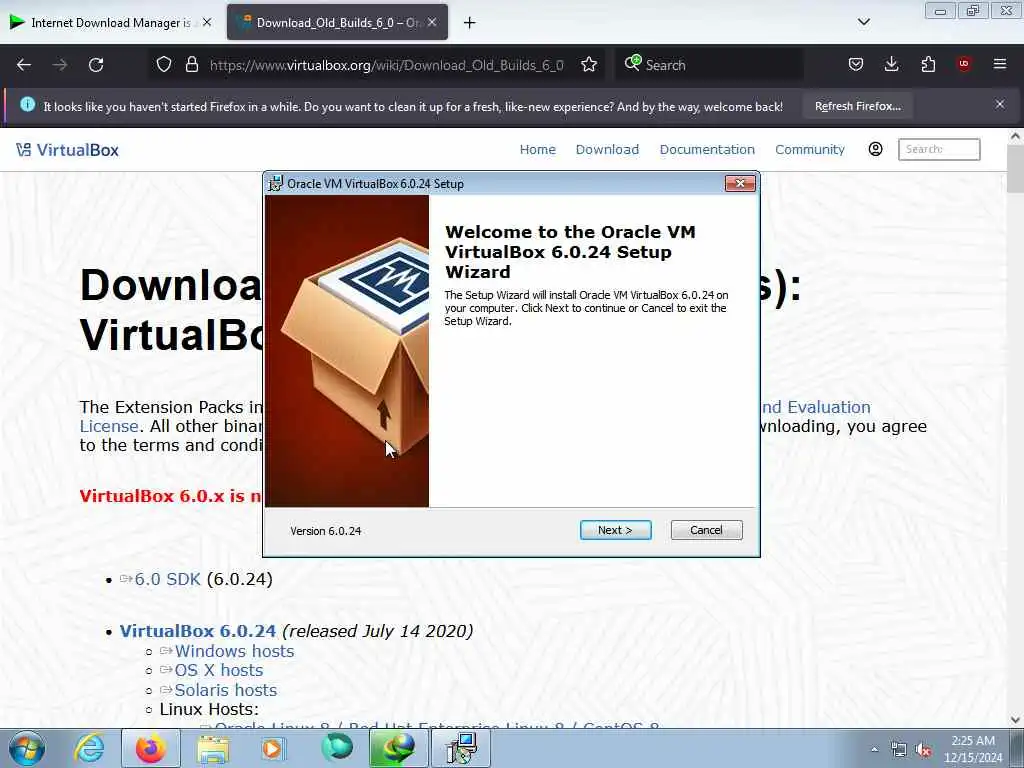Close the Download_Old_Builds_6_0 tab
This screenshot has width=1024, height=768.
pyautogui.click(x=432, y=22)
